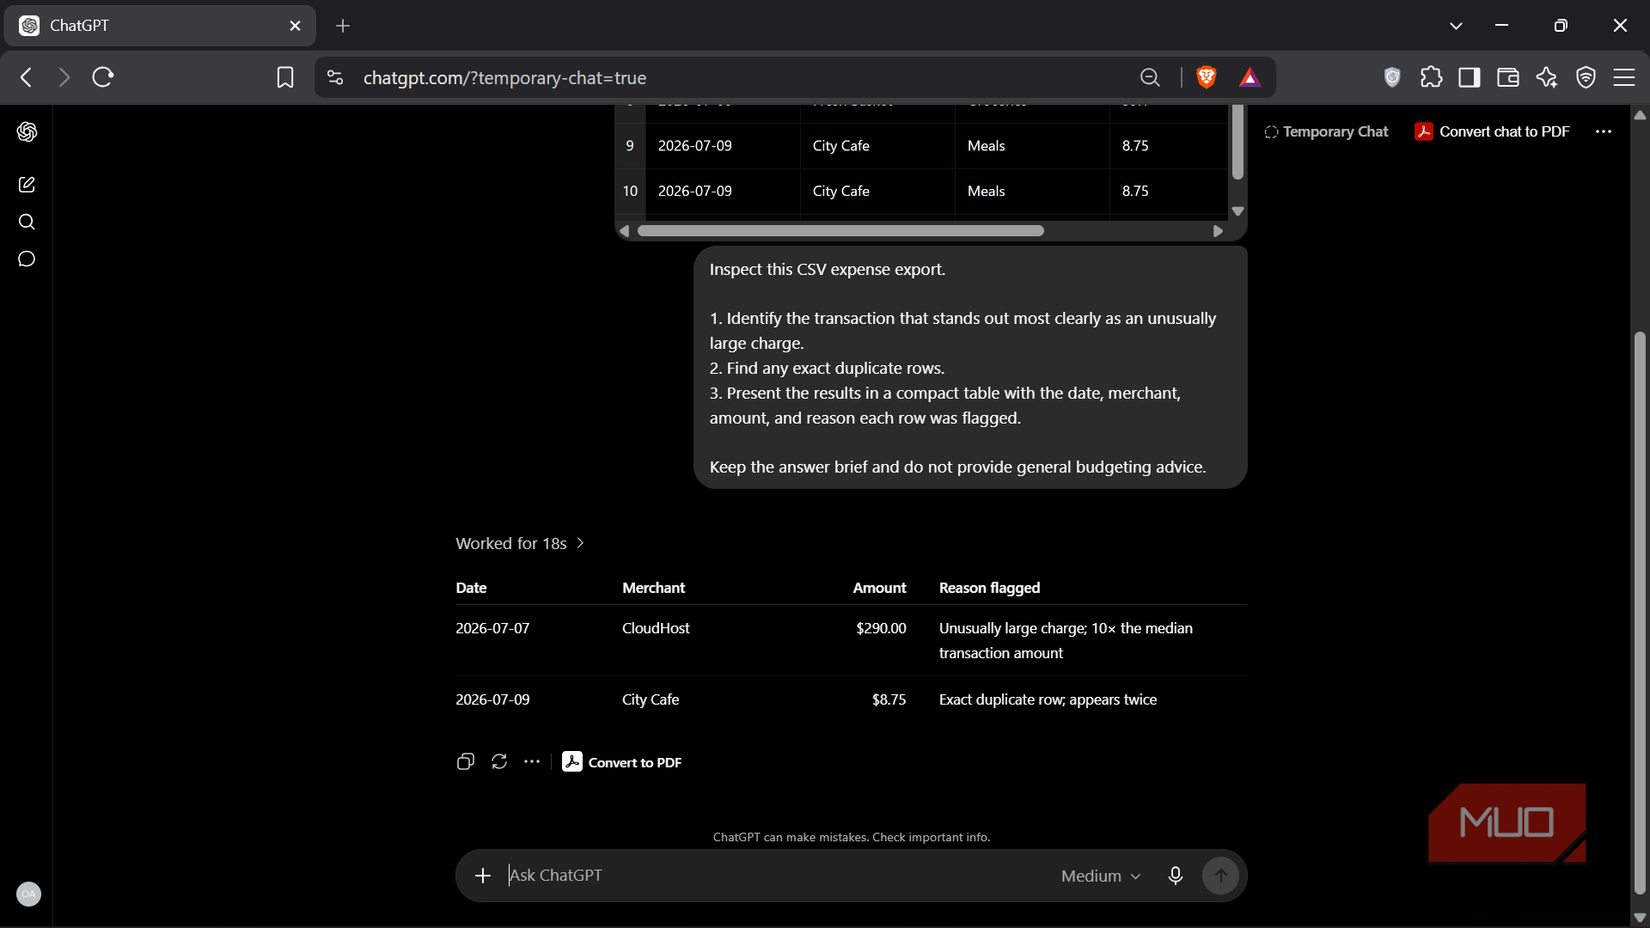Click the Merchant column header
Screen dimensions: 1650x928
tap(654, 587)
